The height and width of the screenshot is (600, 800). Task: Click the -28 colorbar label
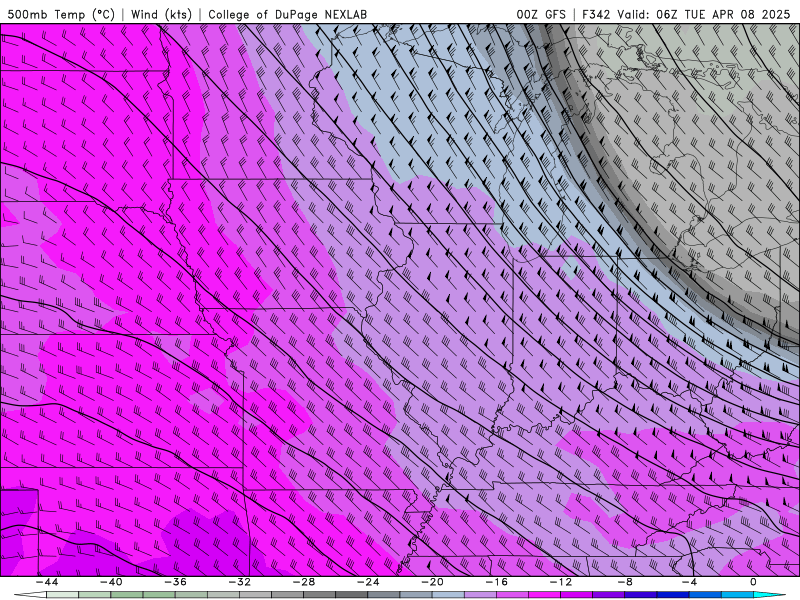(x=304, y=582)
